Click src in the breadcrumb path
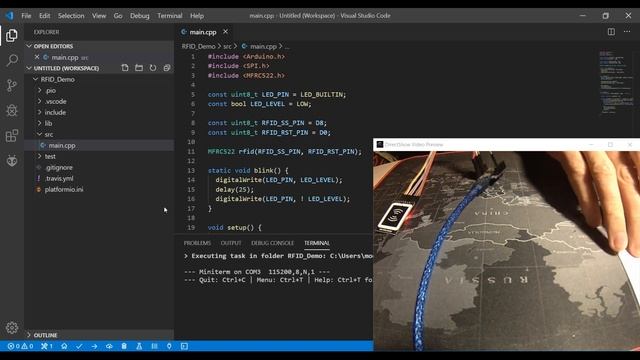This screenshot has width=640, height=360. 227,47
